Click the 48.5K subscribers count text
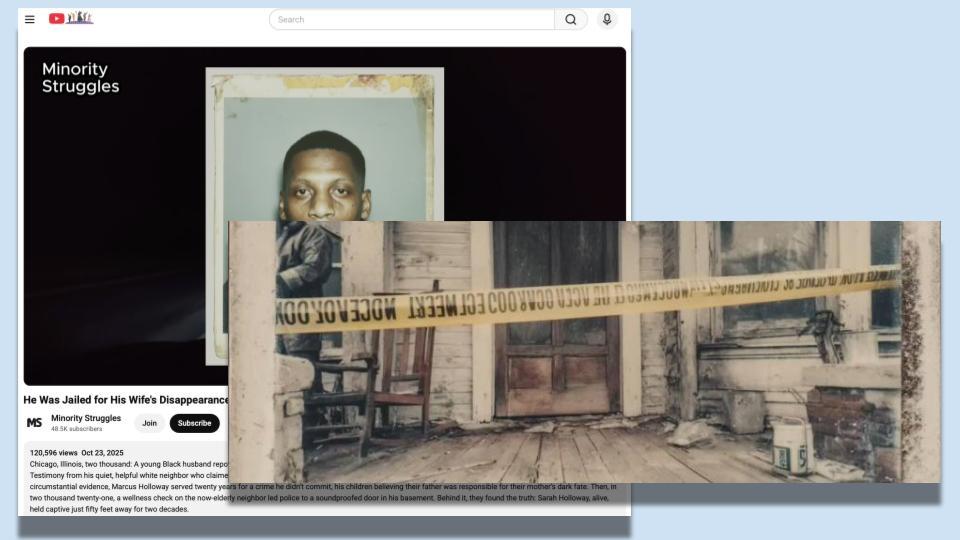Screen dimensions: 960x540 pyautogui.click(x=77, y=429)
